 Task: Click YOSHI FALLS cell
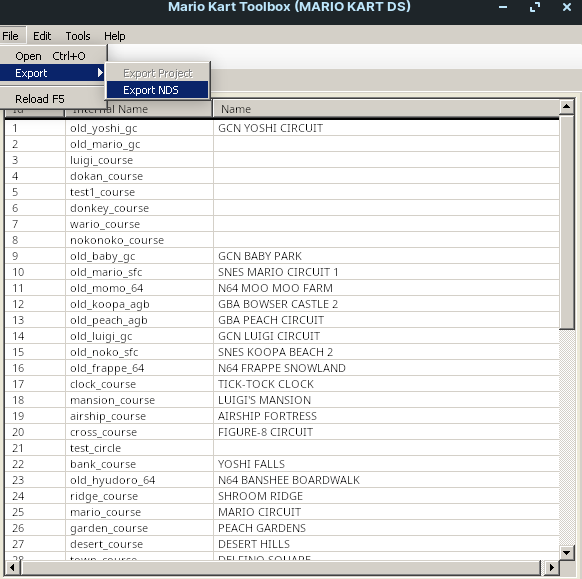click(386, 464)
